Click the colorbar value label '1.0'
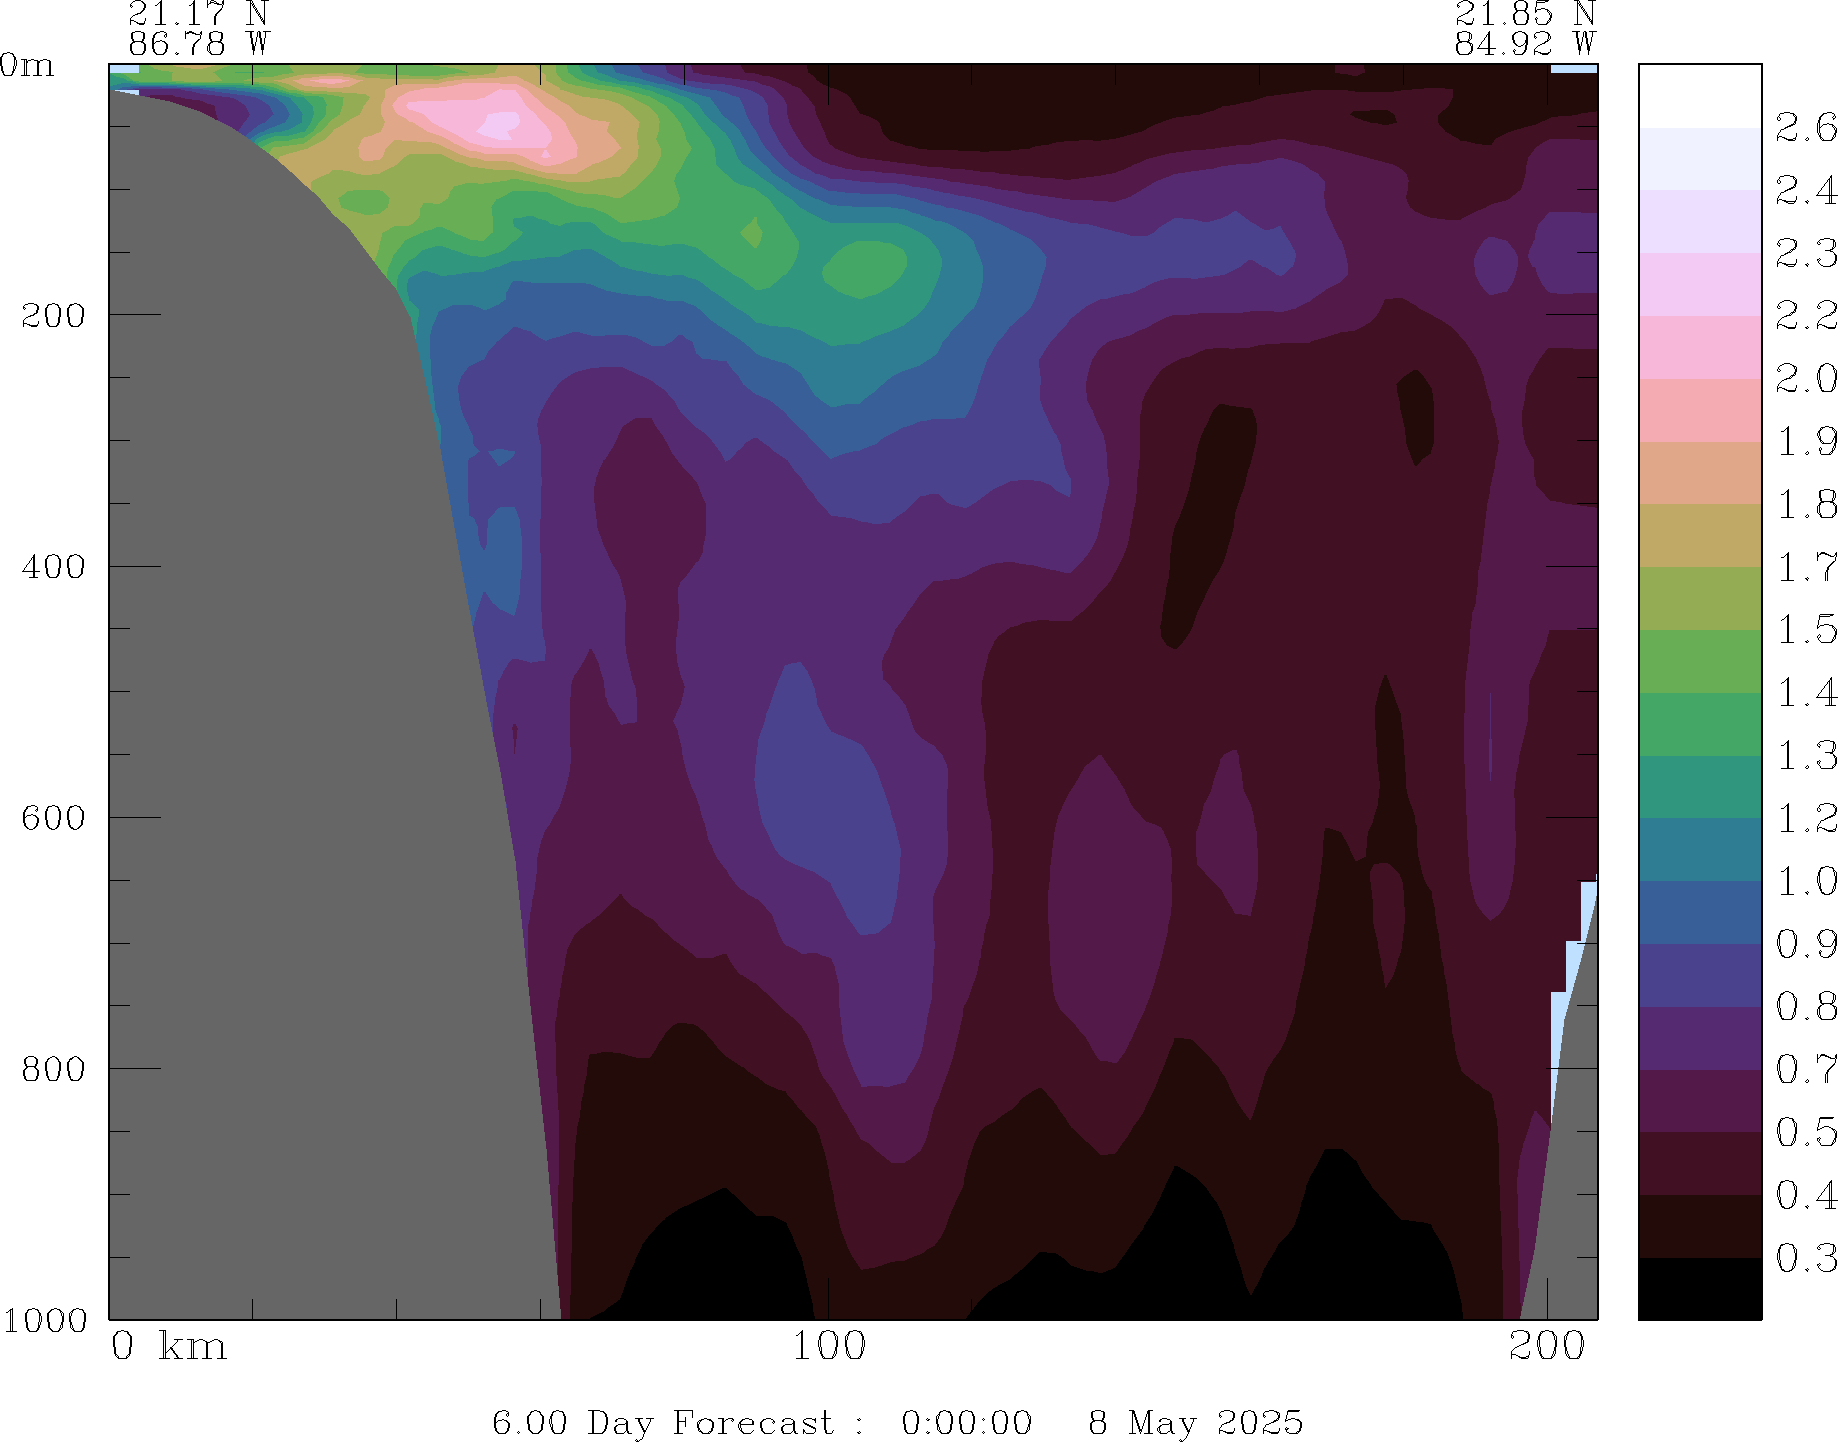Image resolution: width=1838 pixels, height=1442 pixels. click(x=1806, y=881)
